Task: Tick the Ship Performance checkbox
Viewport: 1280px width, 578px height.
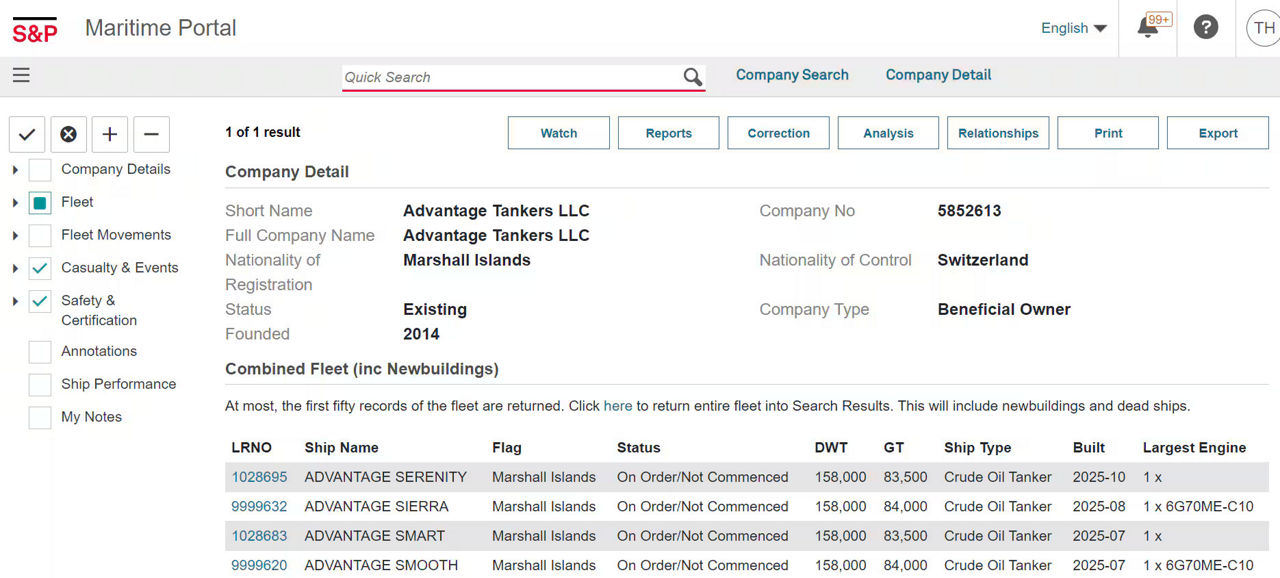Action: click(x=40, y=385)
